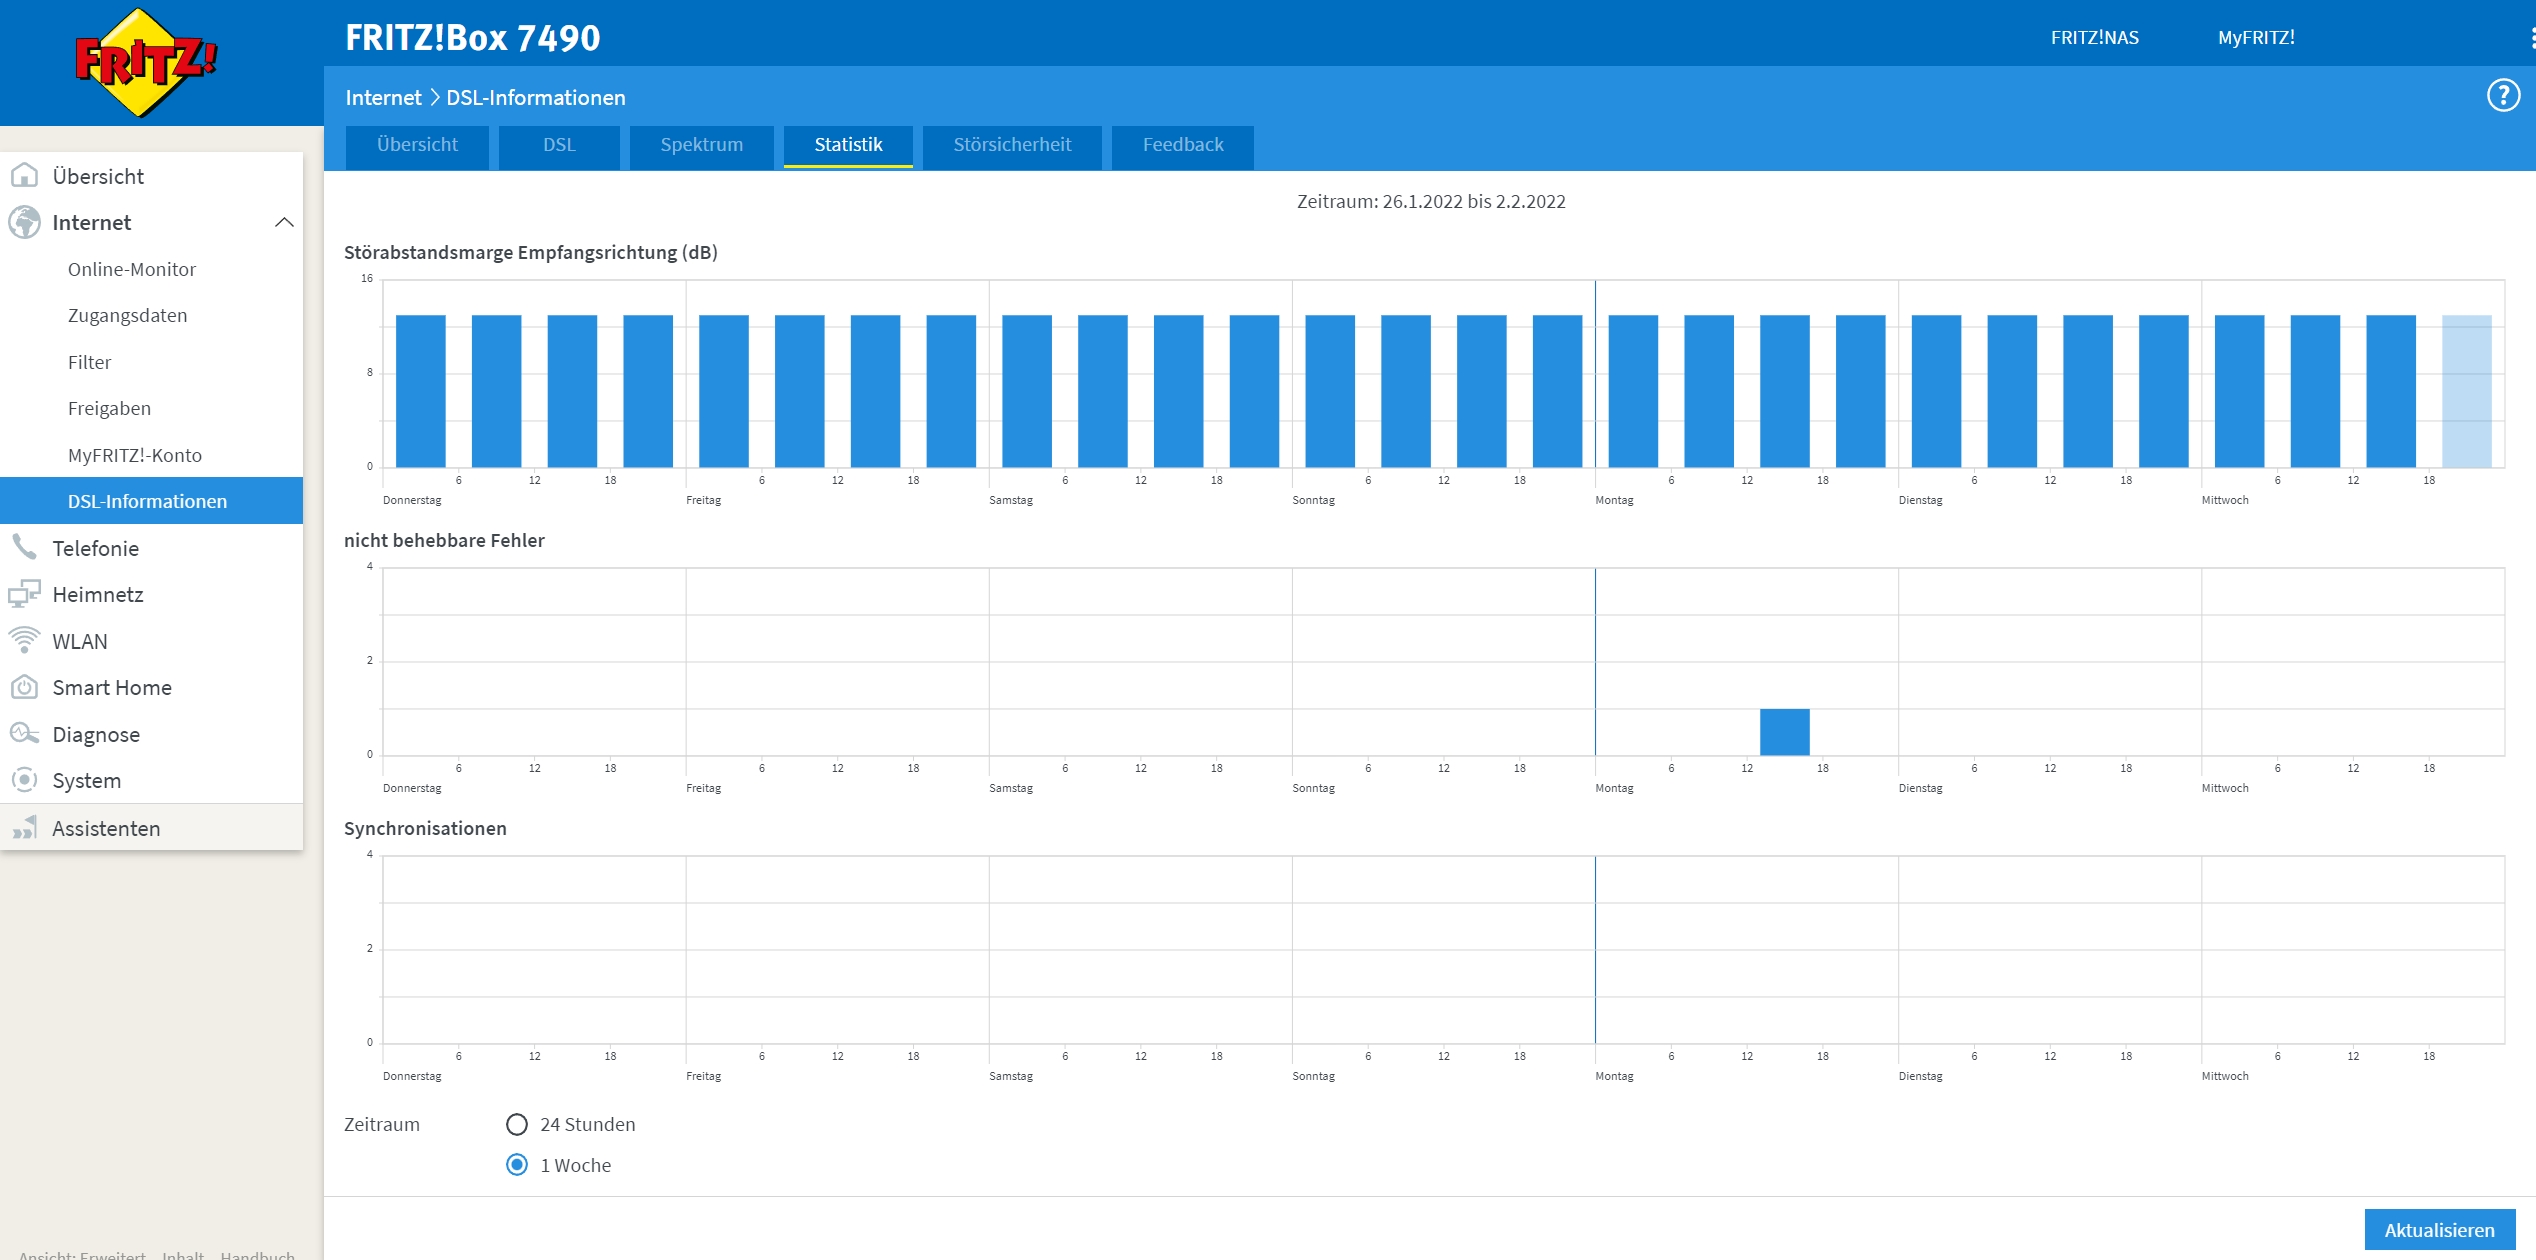2536x1260 pixels.
Task: Open help via question mark icon
Action: (x=2503, y=96)
